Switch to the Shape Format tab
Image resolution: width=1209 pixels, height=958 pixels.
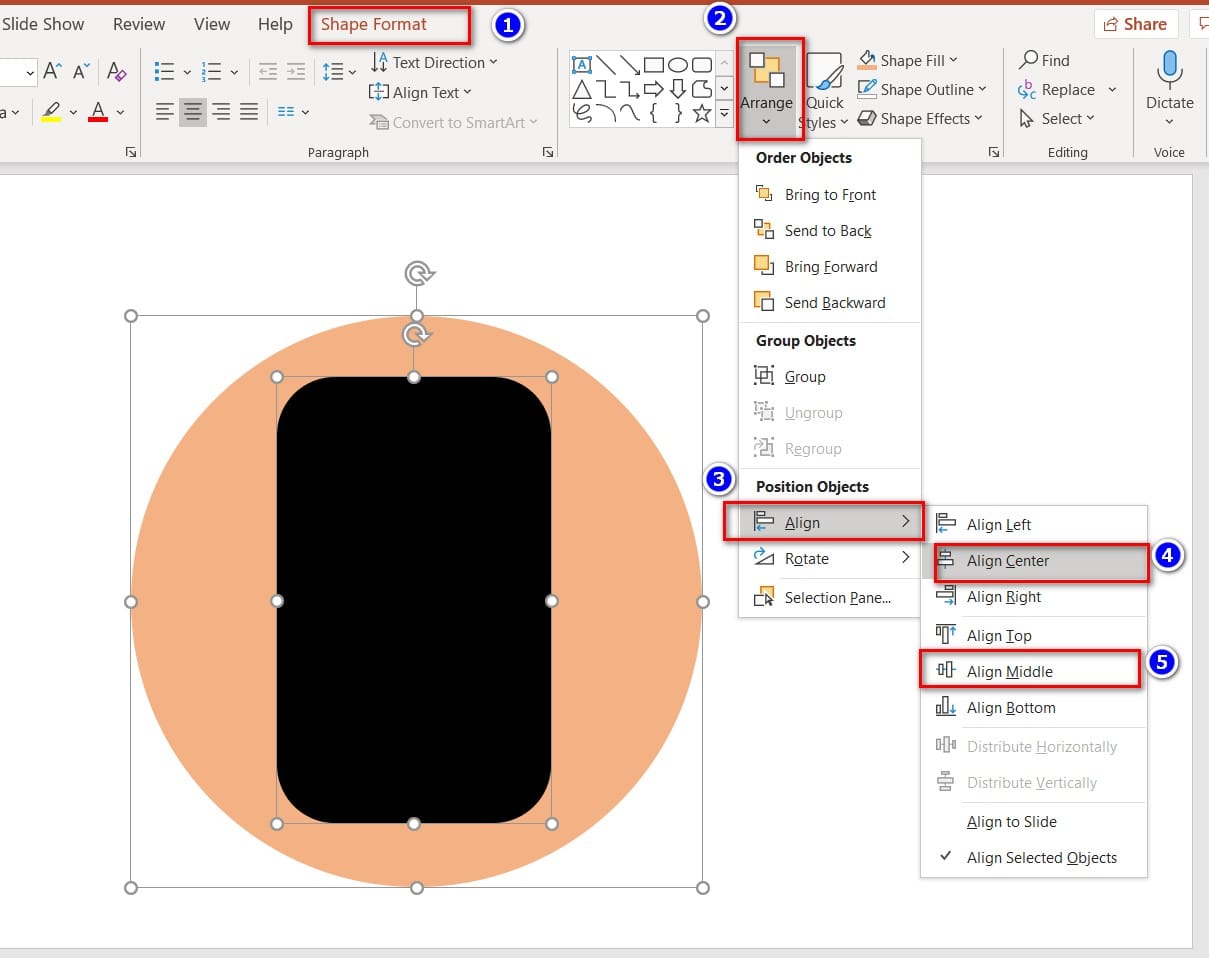click(374, 25)
